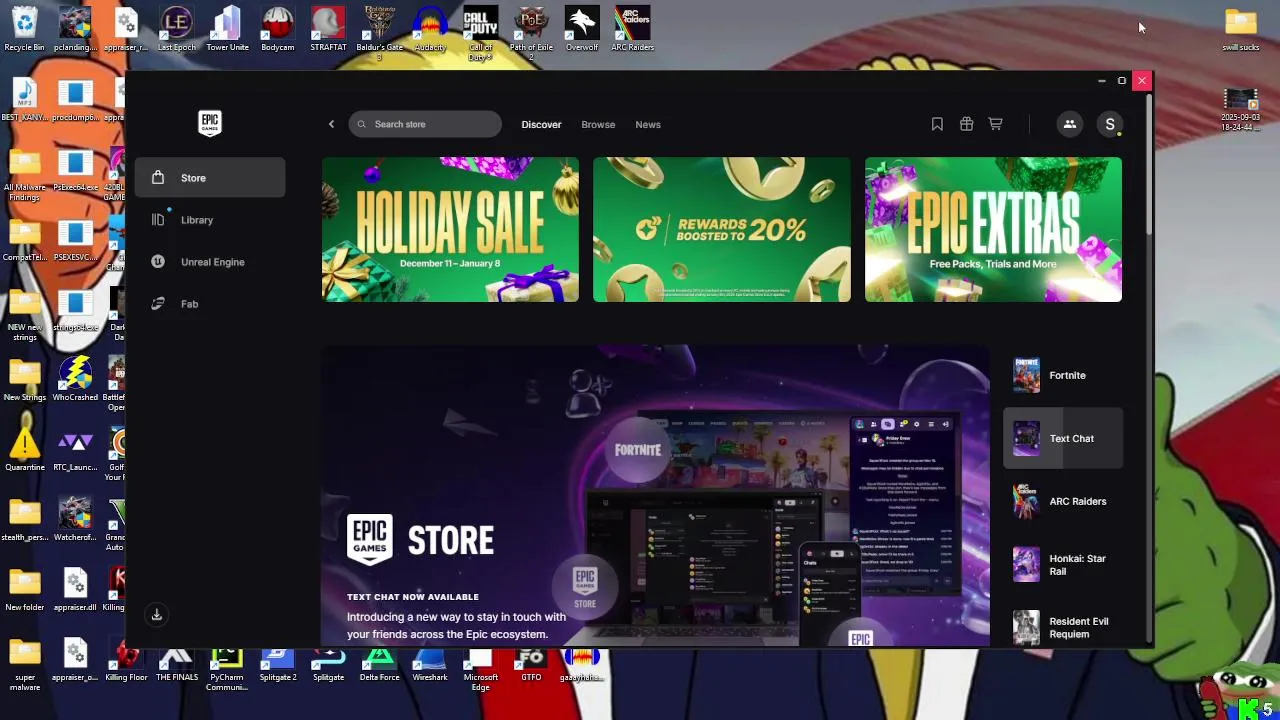Select 'swill sucks' desktop folder
Viewport: 1280px width, 720px height.
[x=1240, y=28]
